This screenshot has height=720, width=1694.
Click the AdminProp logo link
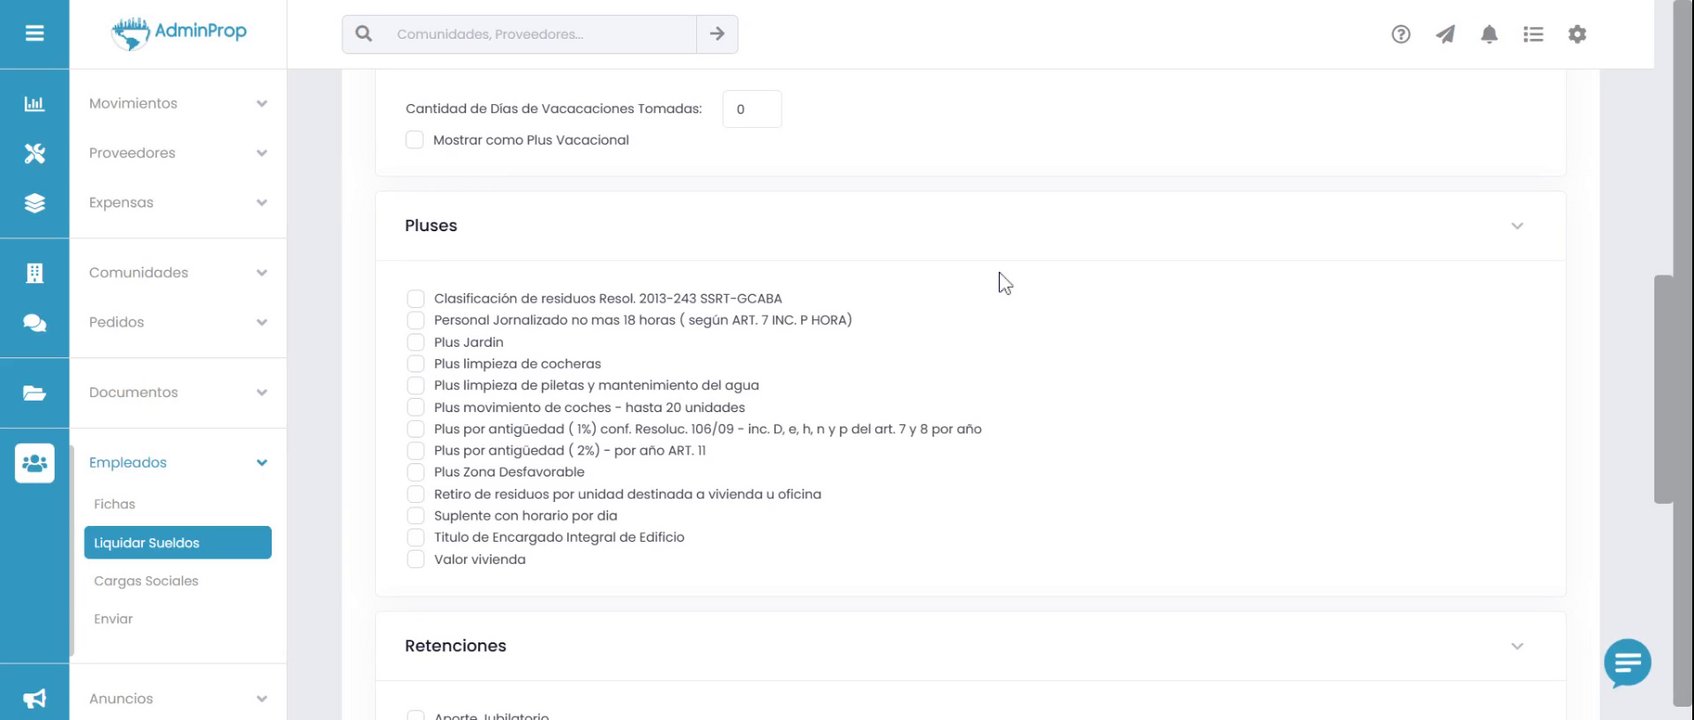[178, 34]
